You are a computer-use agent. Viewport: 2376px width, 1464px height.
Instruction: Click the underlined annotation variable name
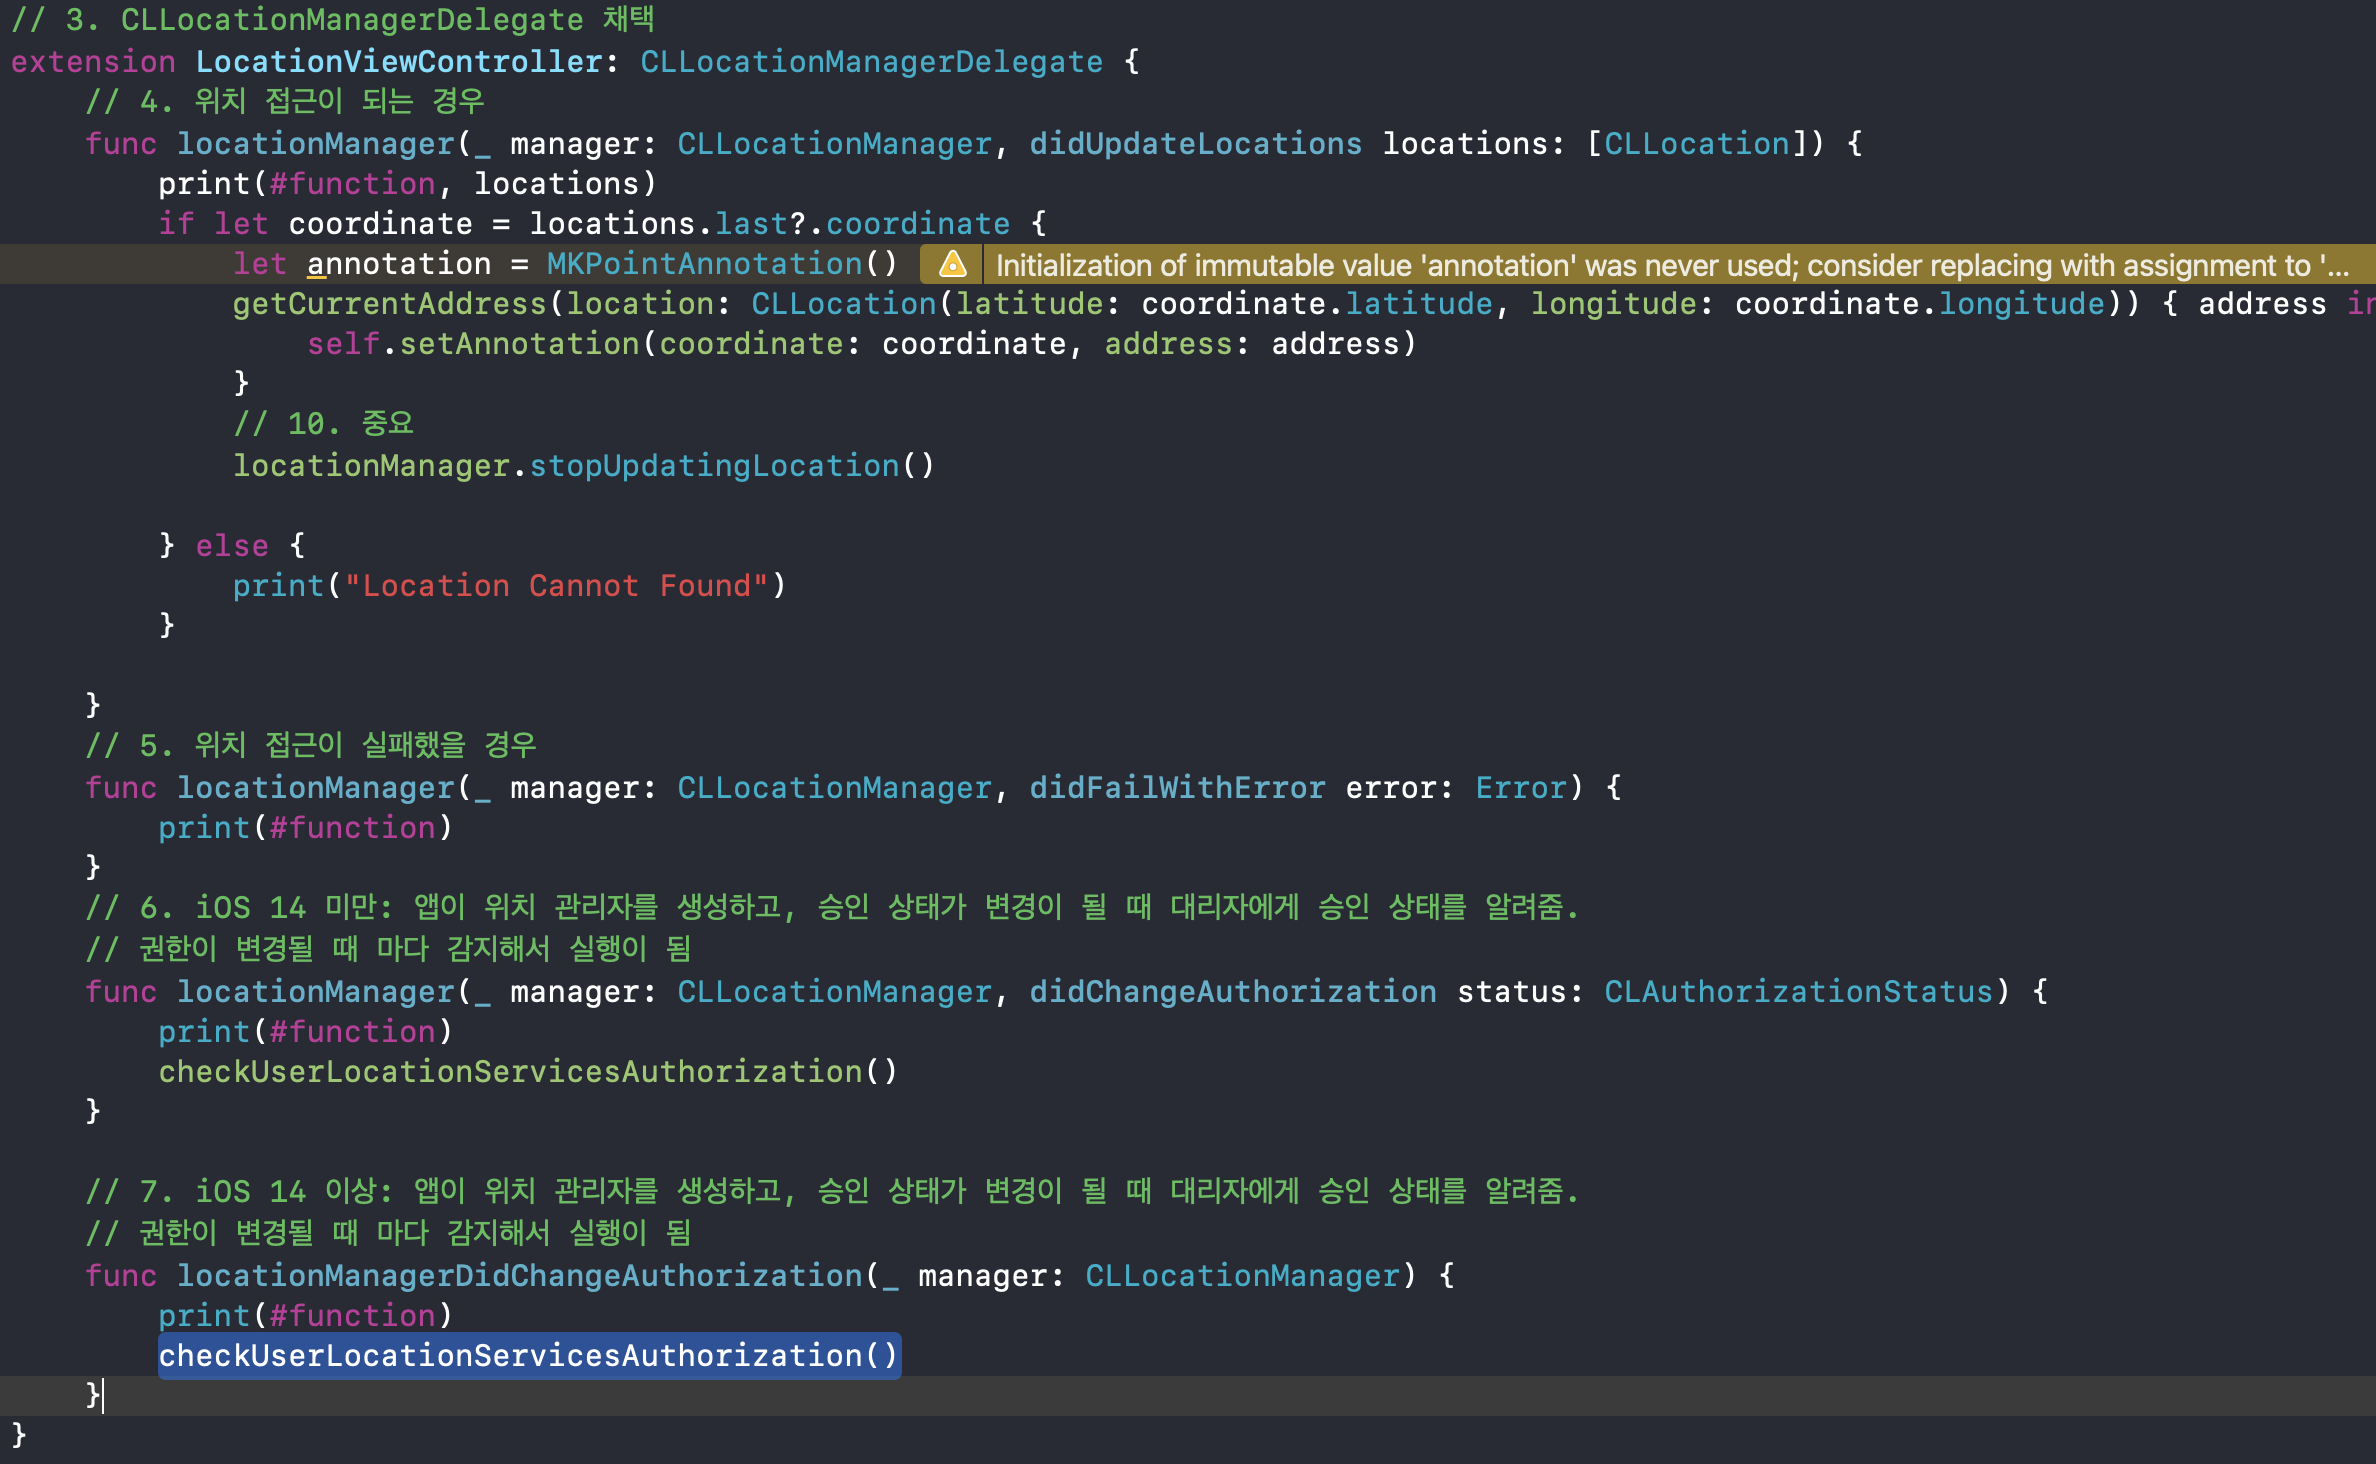[399, 264]
